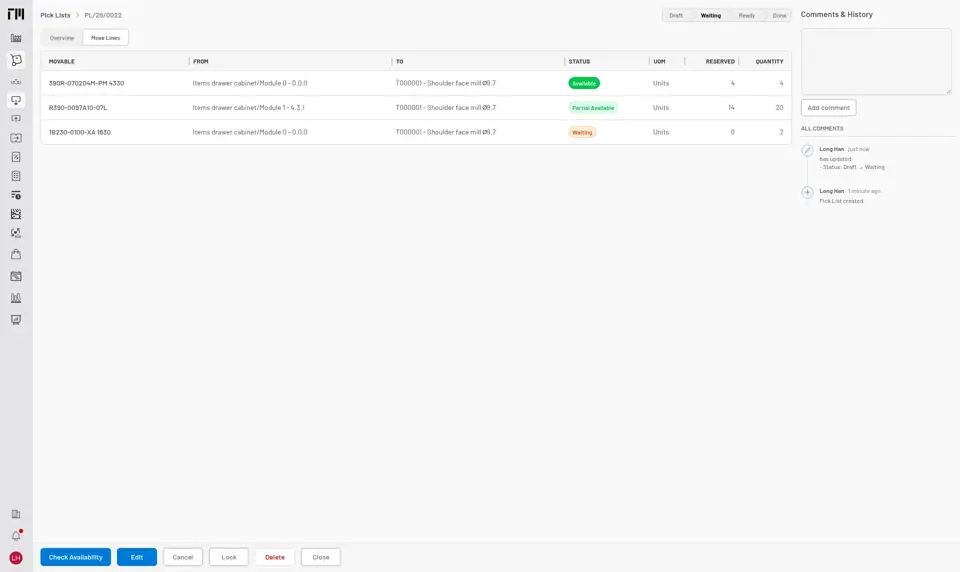This screenshot has height=572, width=960.
Task: Open the lined list document sidebar icon
Action: pyautogui.click(x=16, y=176)
